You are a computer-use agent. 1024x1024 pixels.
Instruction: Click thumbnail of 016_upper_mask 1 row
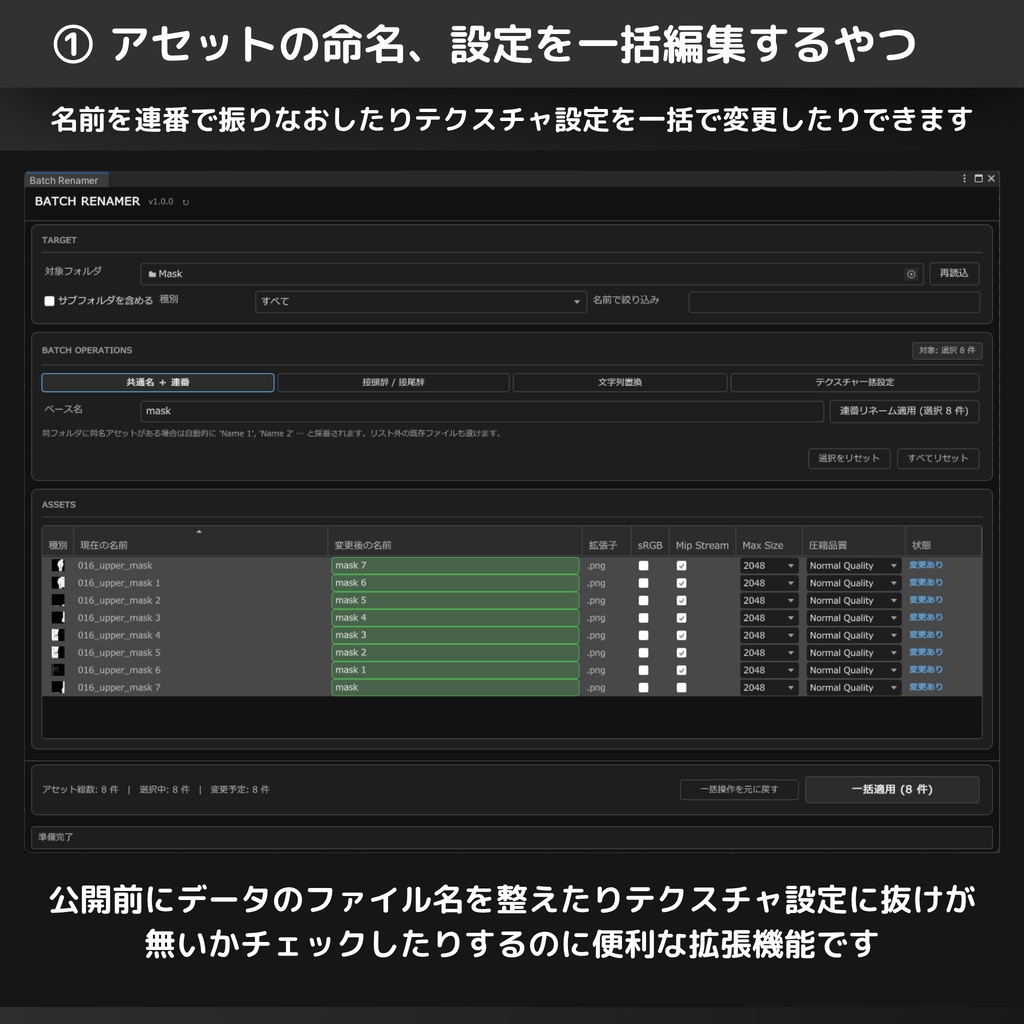58,583
